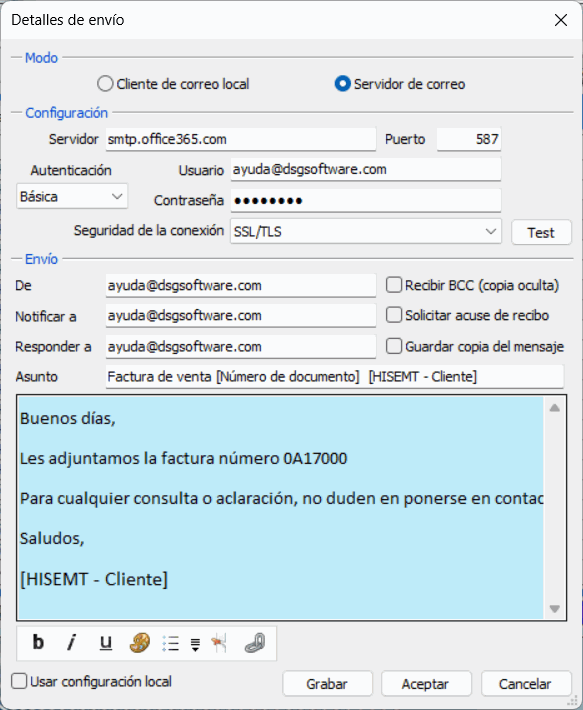Toggle bold formatting in message toolbar

[x=38, y=643]
